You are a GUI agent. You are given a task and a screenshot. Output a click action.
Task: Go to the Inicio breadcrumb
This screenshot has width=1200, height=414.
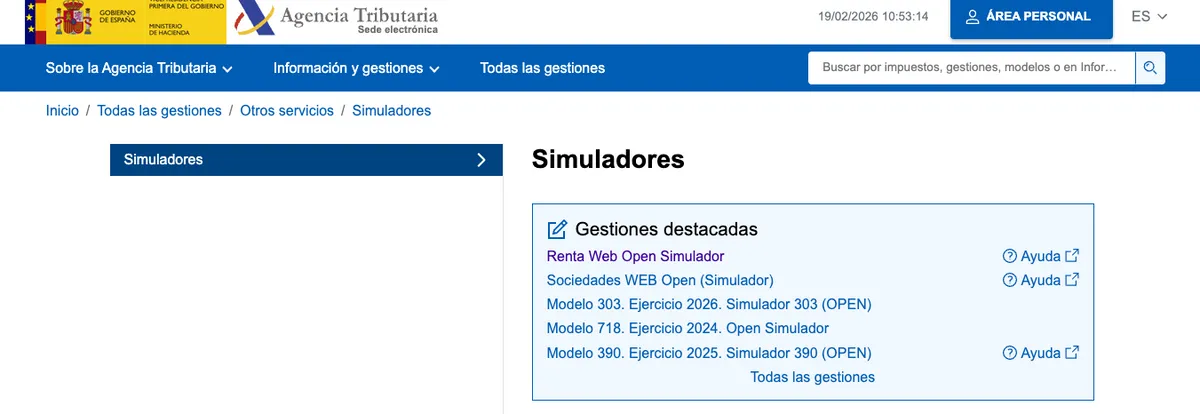coord(62,111)
